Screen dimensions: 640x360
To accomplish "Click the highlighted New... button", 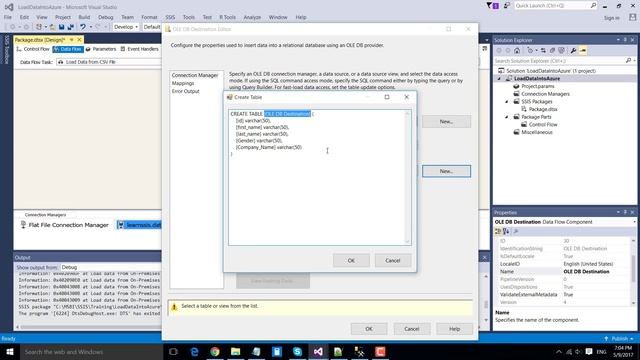I will click(x=446, y=171).
